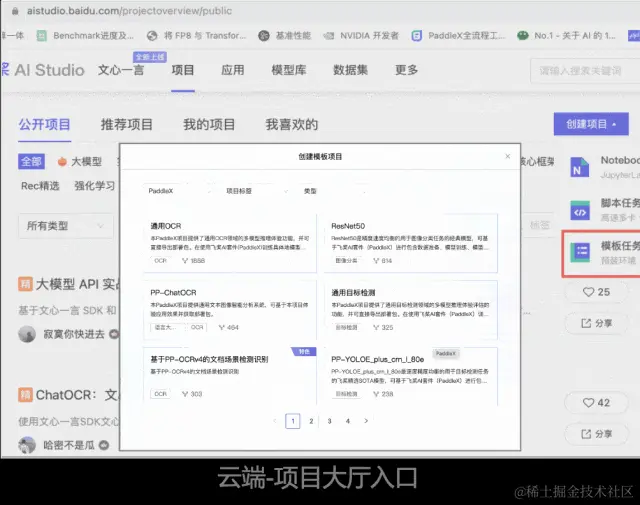
Task: Open 基准性能 bookmark
Action: pyautogui.click(x=284, y=36)
